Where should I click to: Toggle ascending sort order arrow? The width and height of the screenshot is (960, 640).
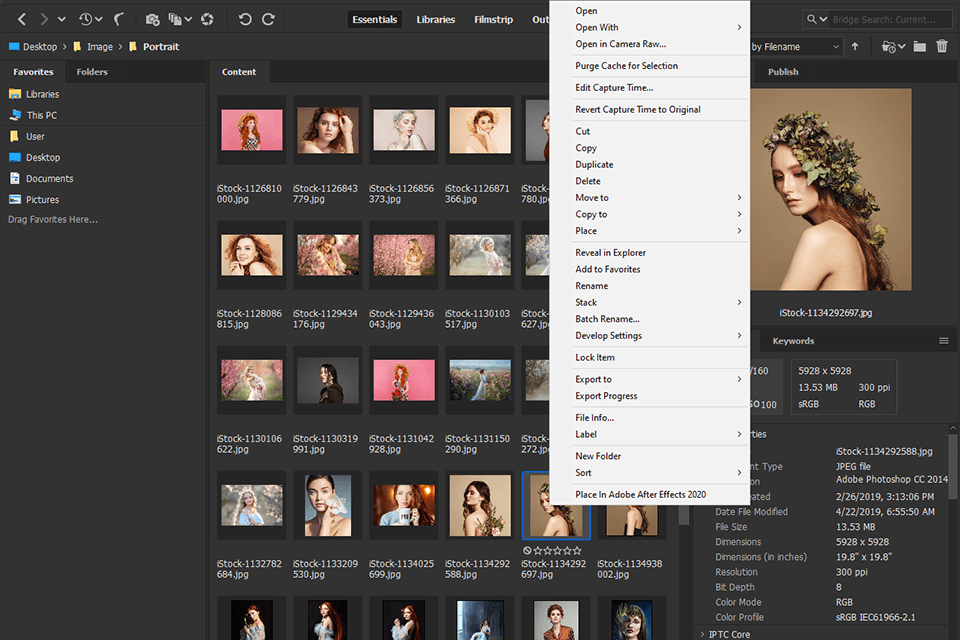(x=855, y=46)
